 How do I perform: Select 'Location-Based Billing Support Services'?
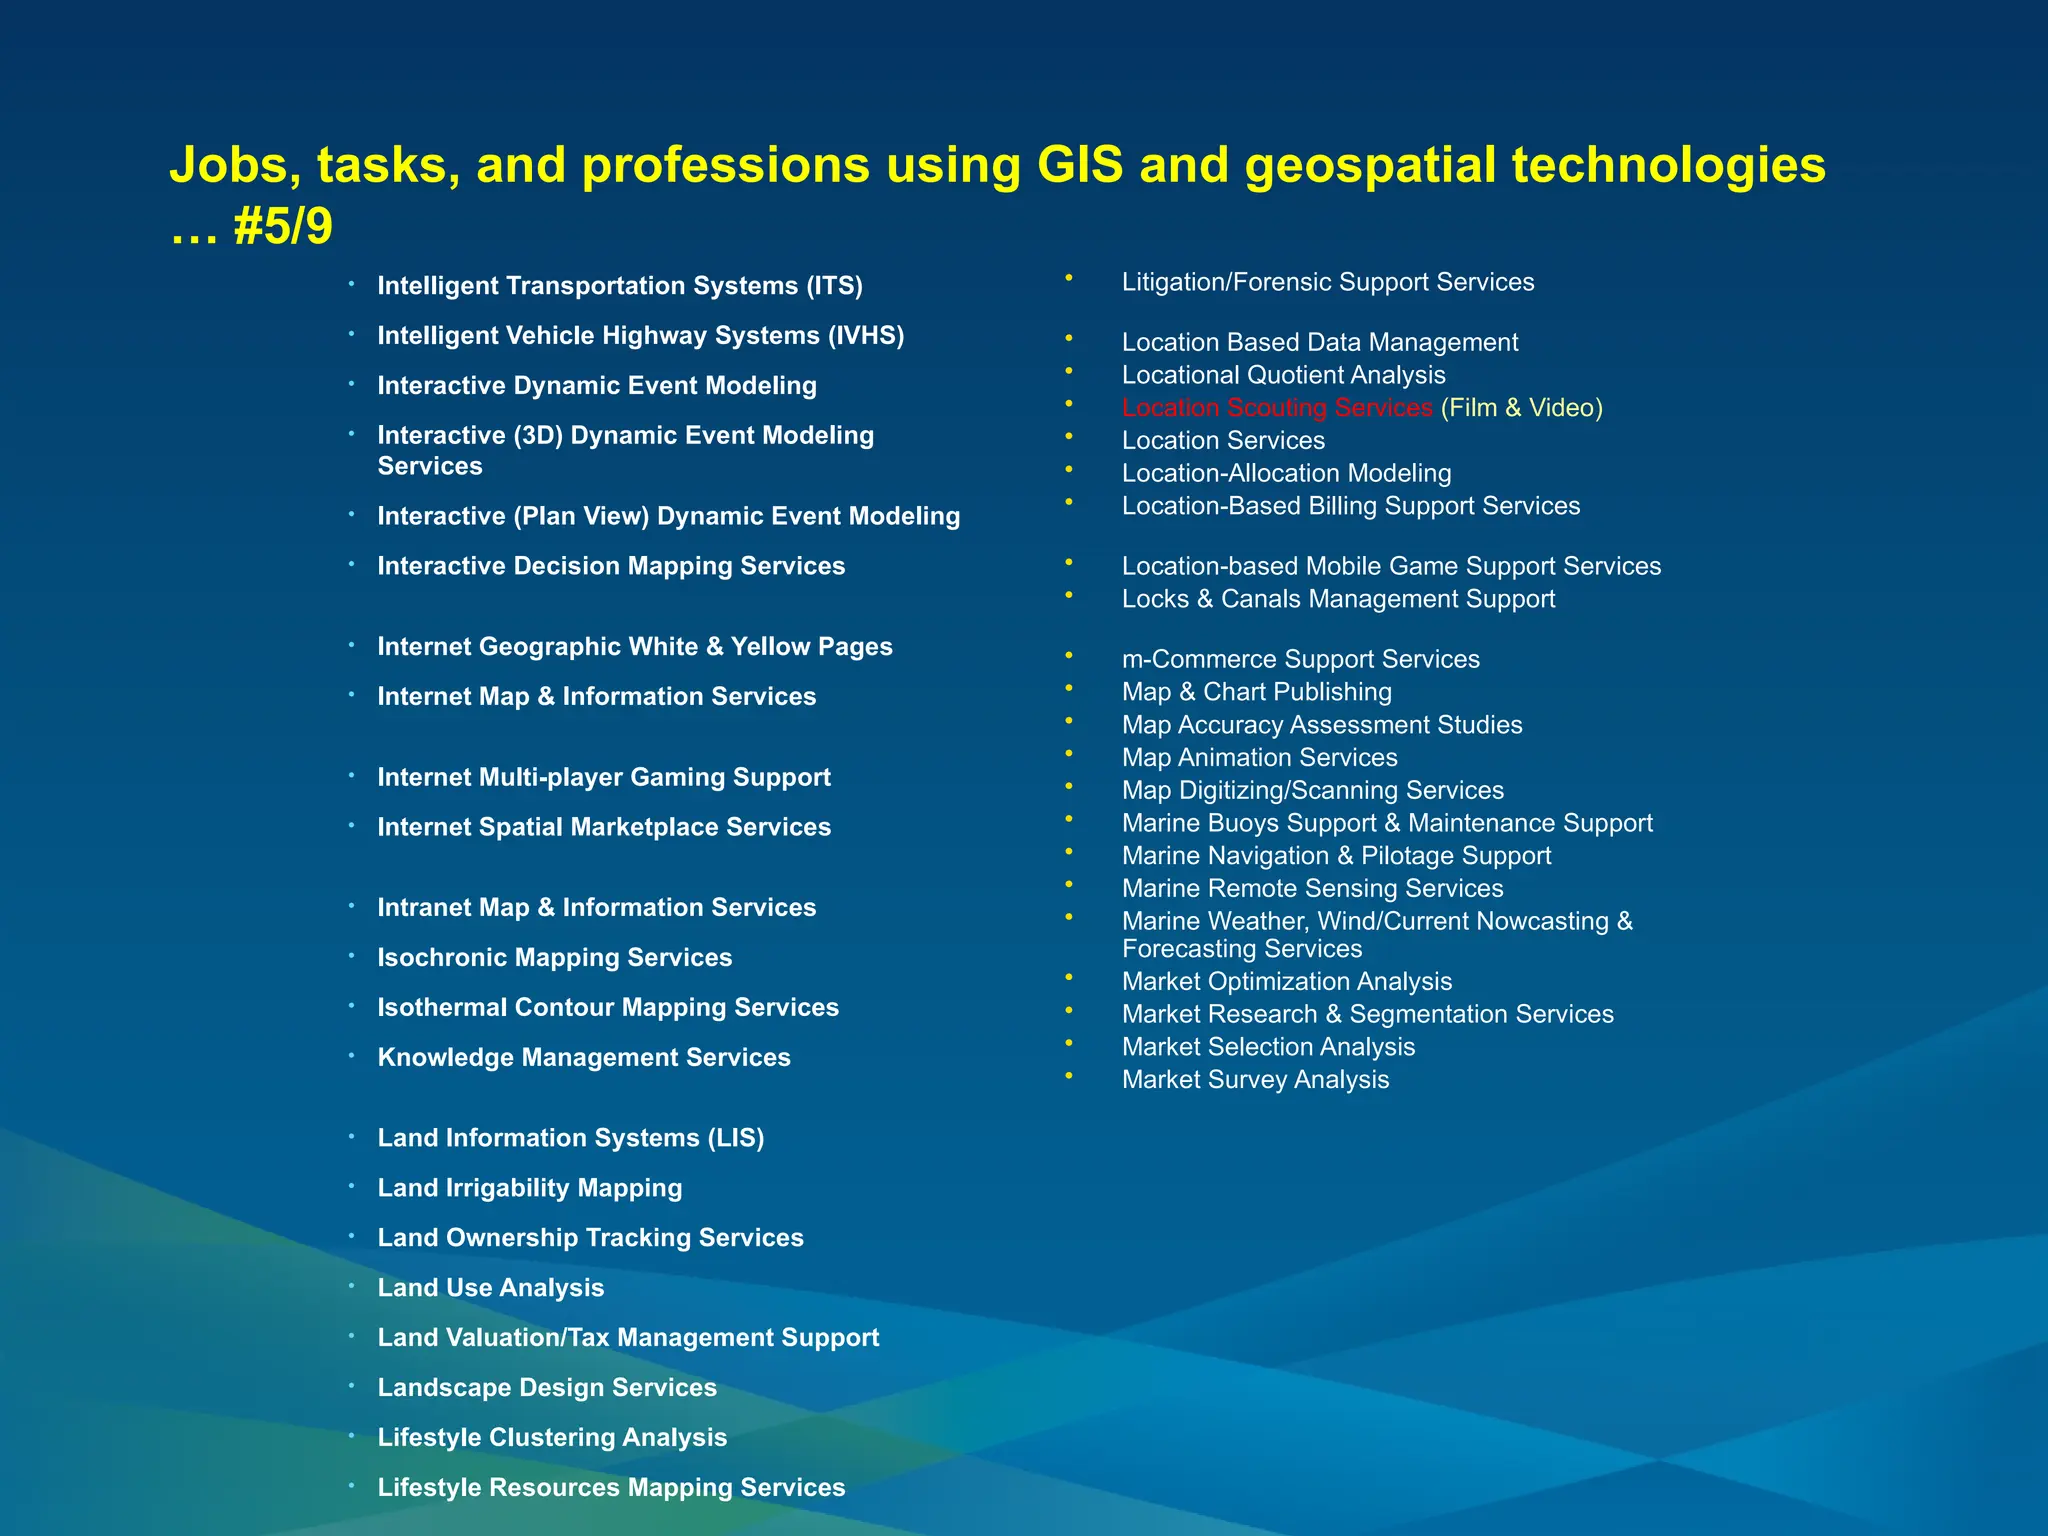pyautogui.click(x=1351, y=507)
